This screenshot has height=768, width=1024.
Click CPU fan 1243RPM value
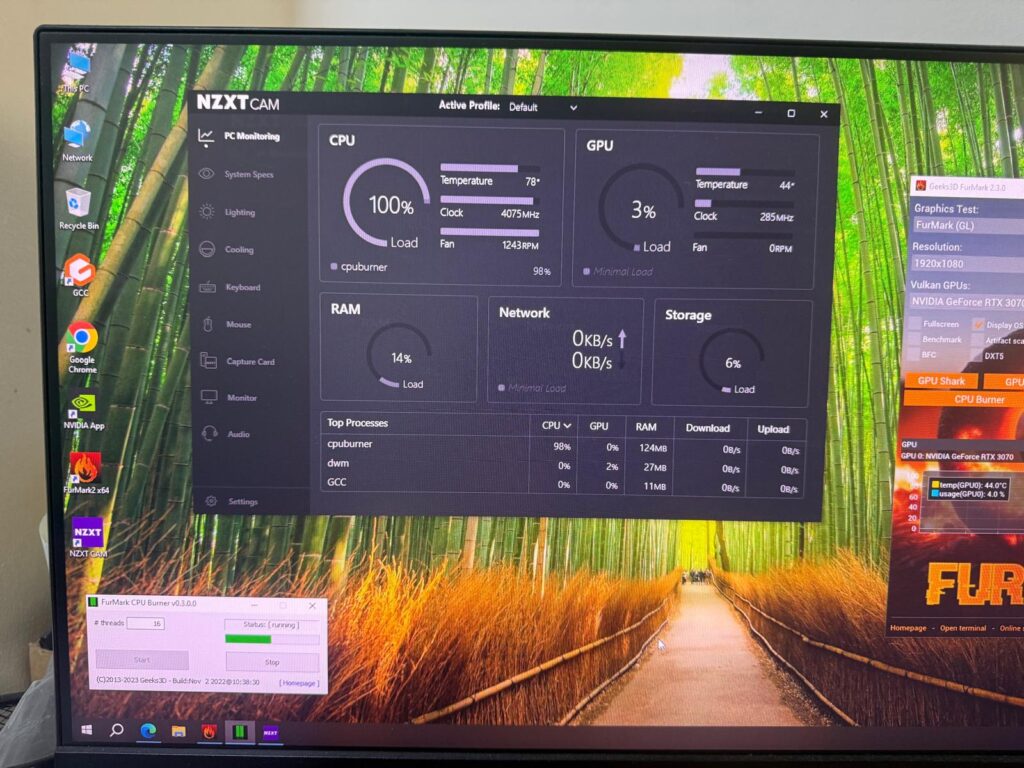pyautogui.click(x=520, y=245)
